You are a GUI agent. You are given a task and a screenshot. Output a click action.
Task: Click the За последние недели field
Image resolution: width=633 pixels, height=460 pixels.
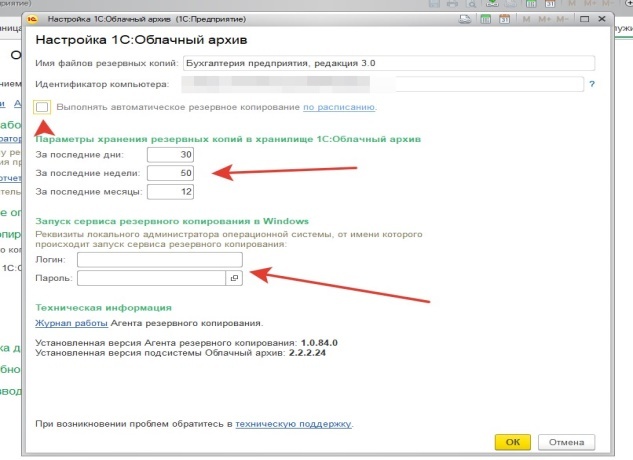[x=170, y=173]
